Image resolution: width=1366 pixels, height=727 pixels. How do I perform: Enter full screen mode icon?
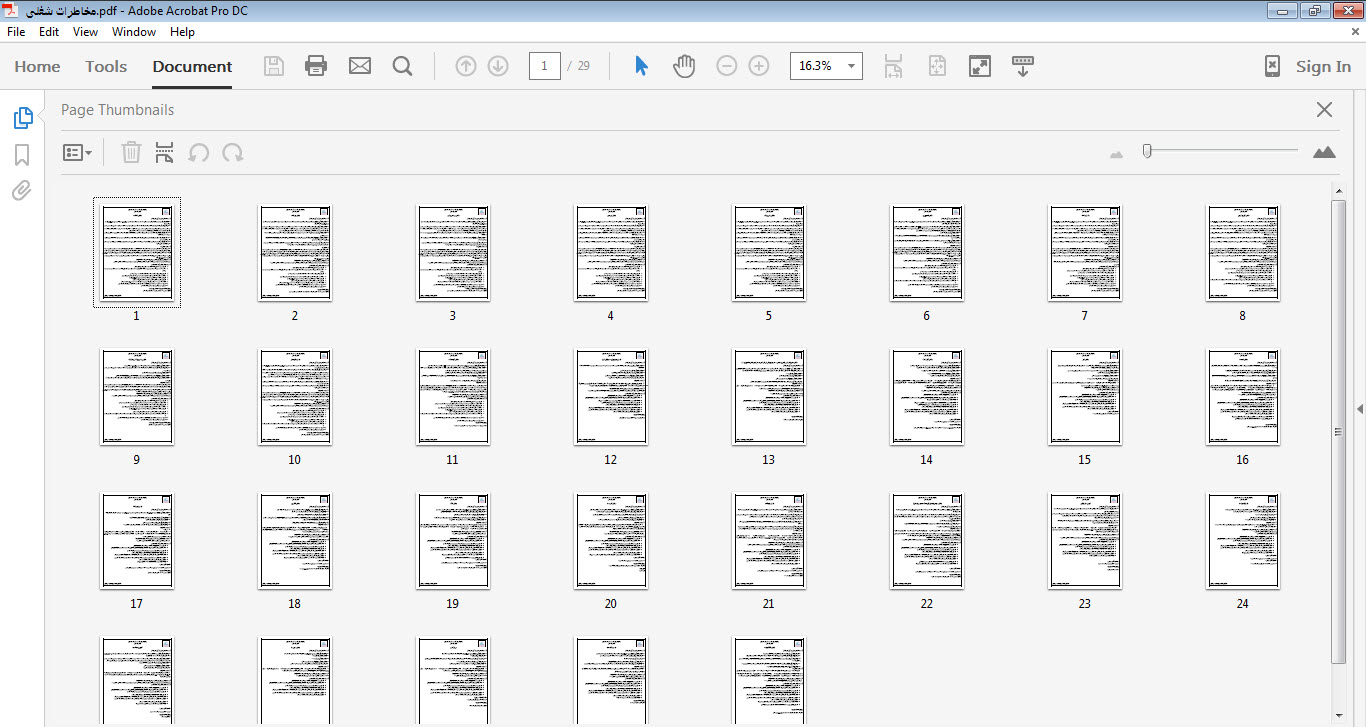point(980,66)
